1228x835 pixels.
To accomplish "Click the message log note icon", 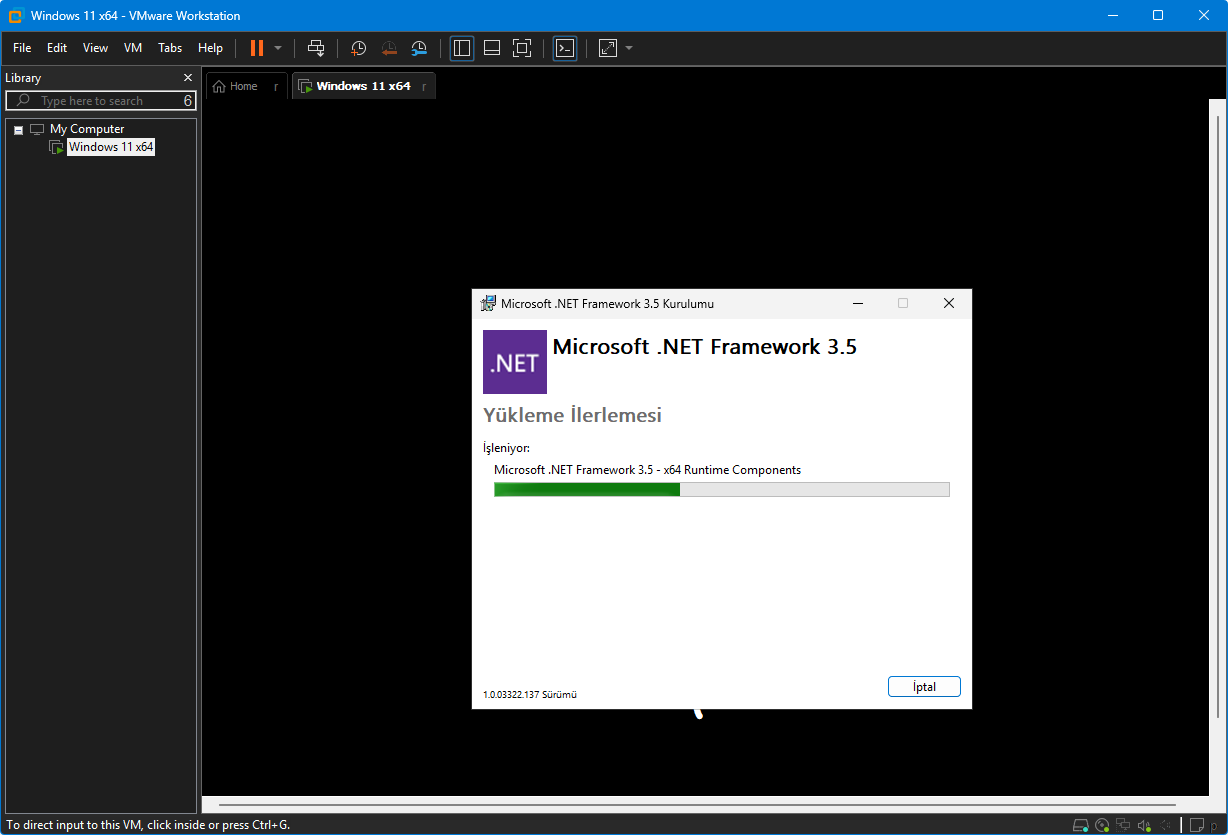I will [x=1197, y=825].
